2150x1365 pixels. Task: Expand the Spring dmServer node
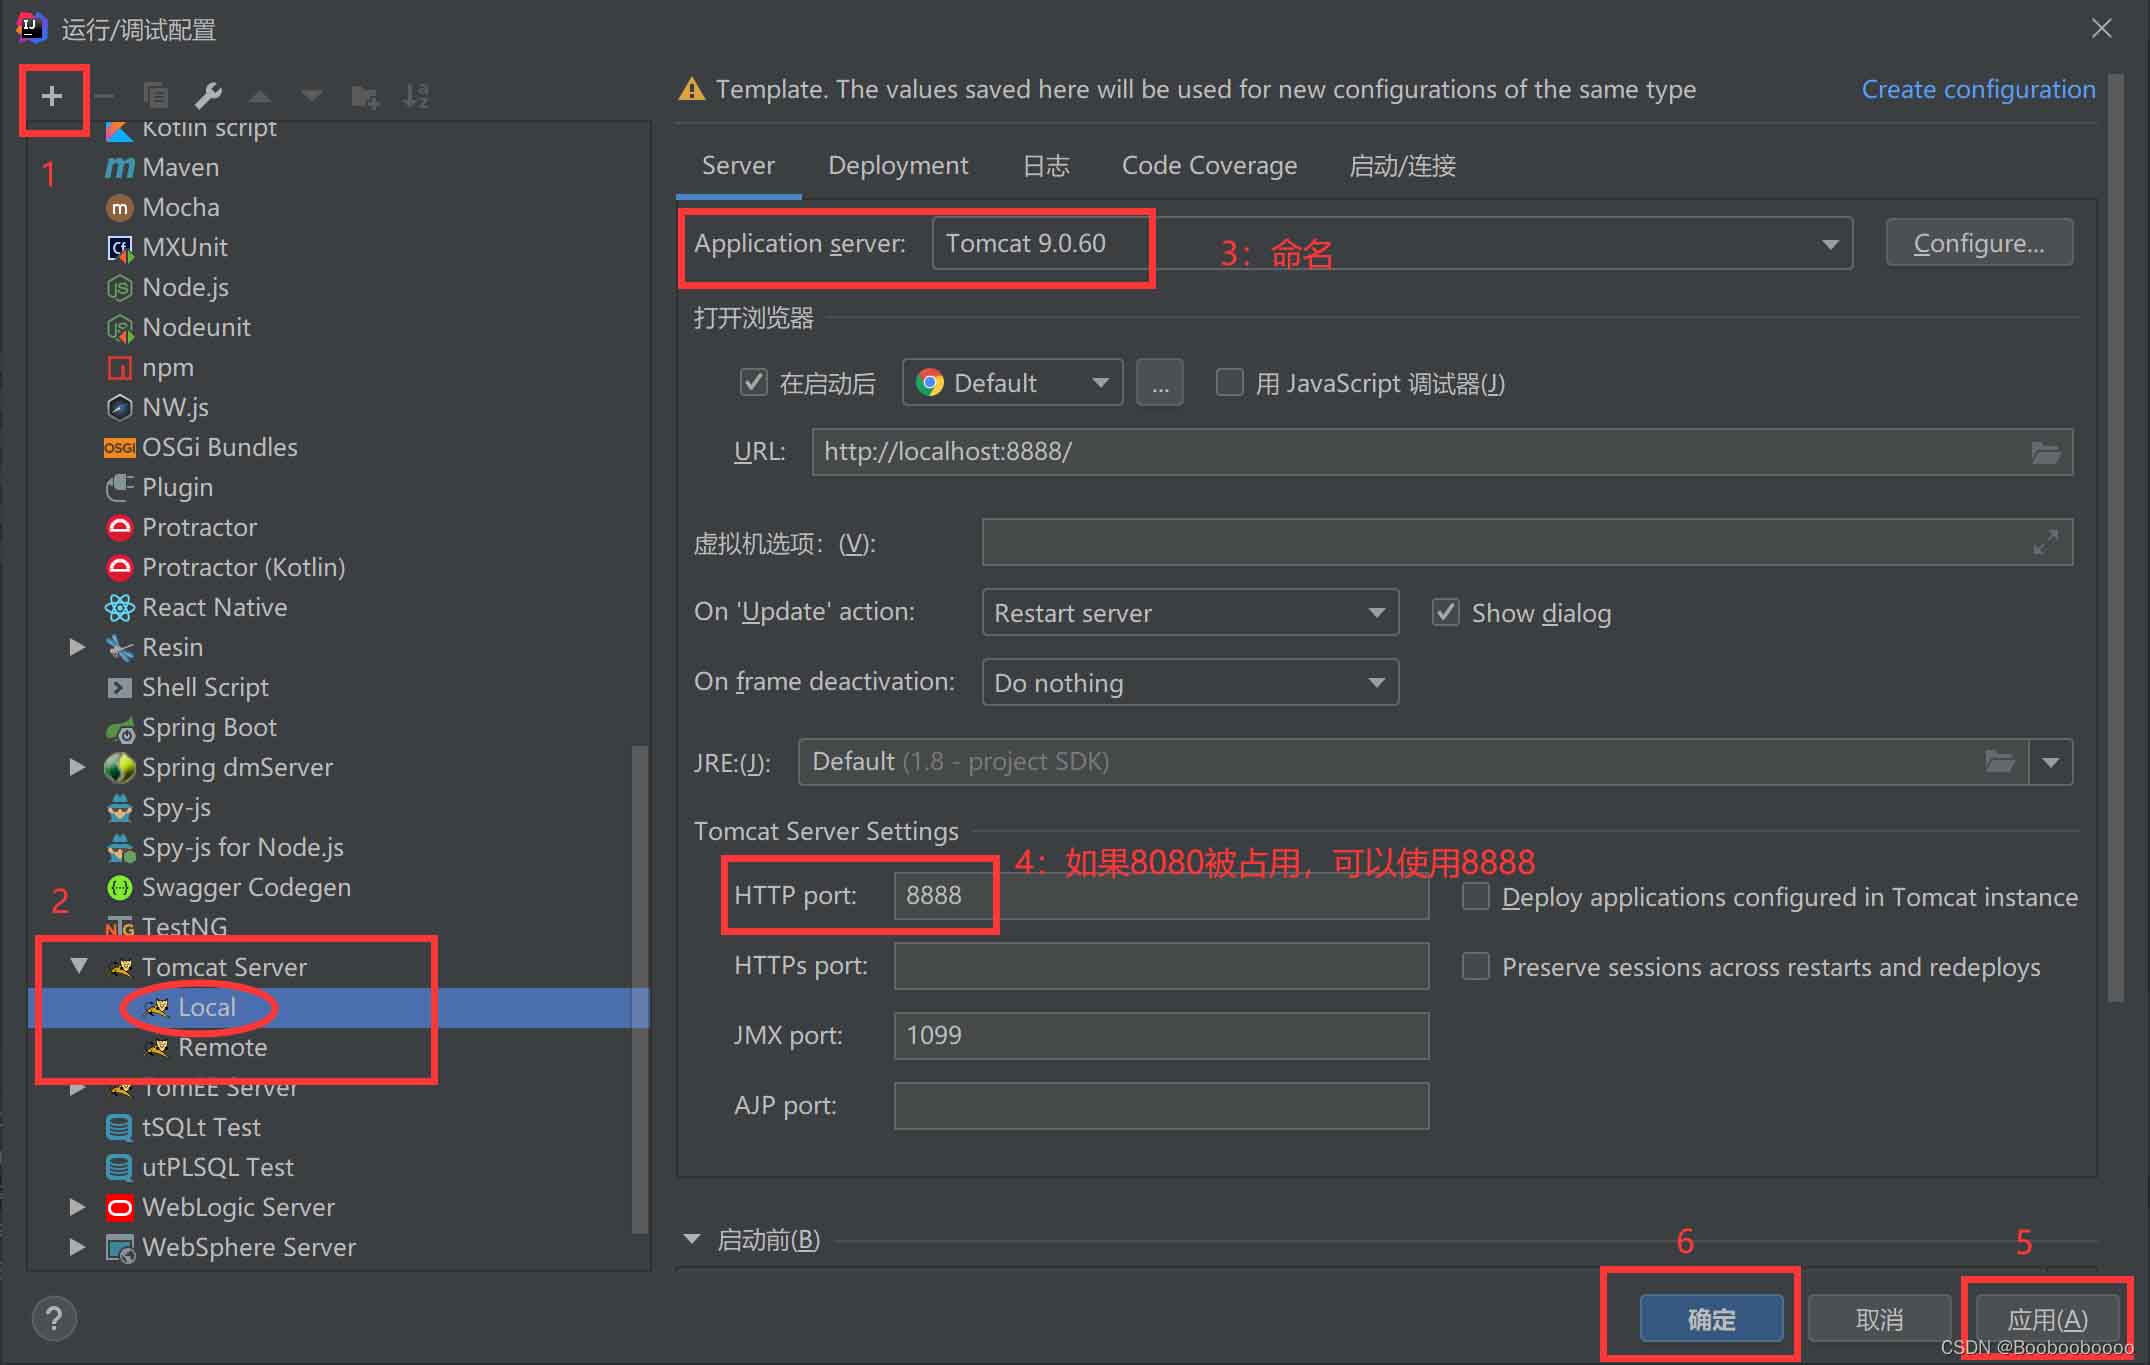pos(77,767)
